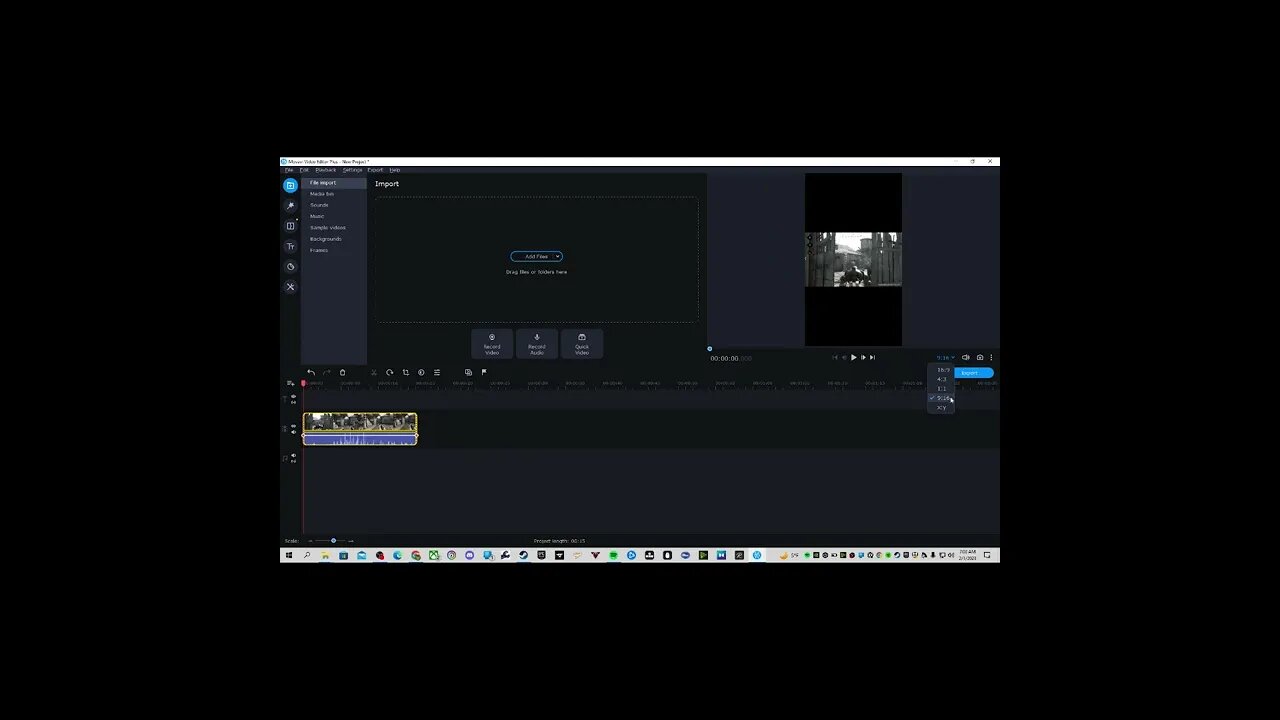Screen dimensions: 1280x720
Task: Select Backgrounds in the side list
Action: pyautogui.click(x=334, y=239)
